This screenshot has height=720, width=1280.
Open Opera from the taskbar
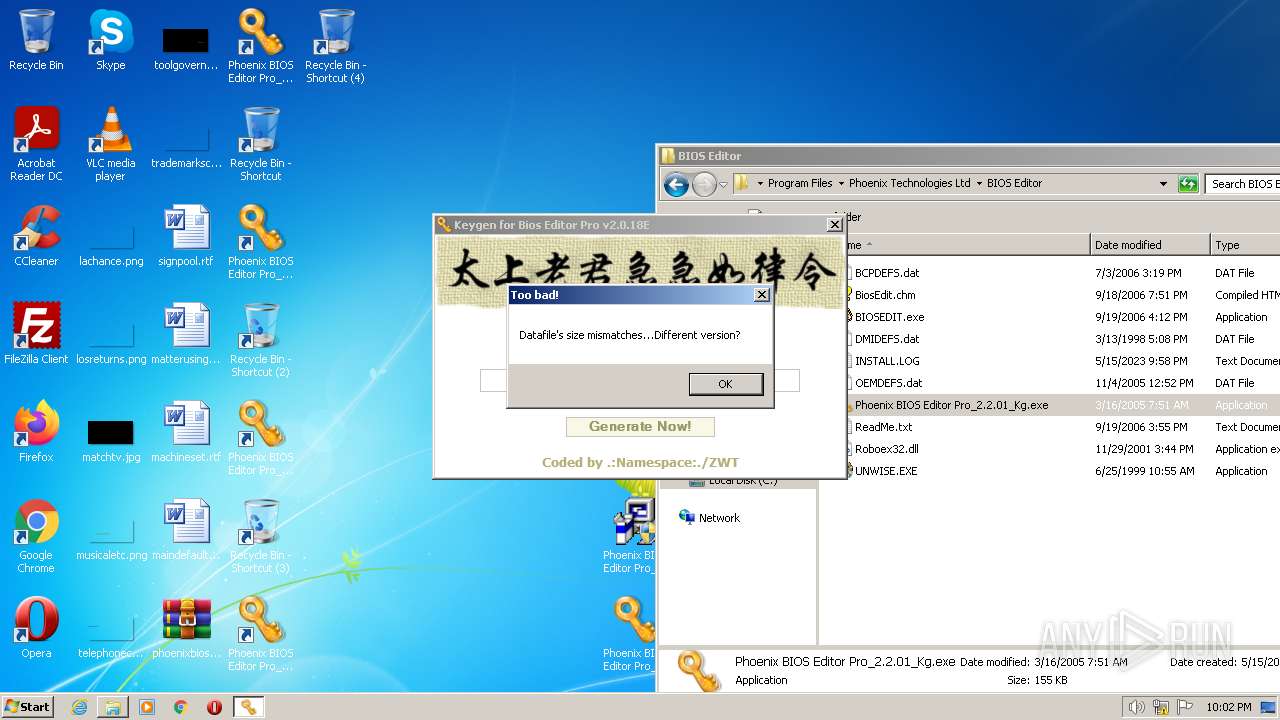click(x=214, y=707)
